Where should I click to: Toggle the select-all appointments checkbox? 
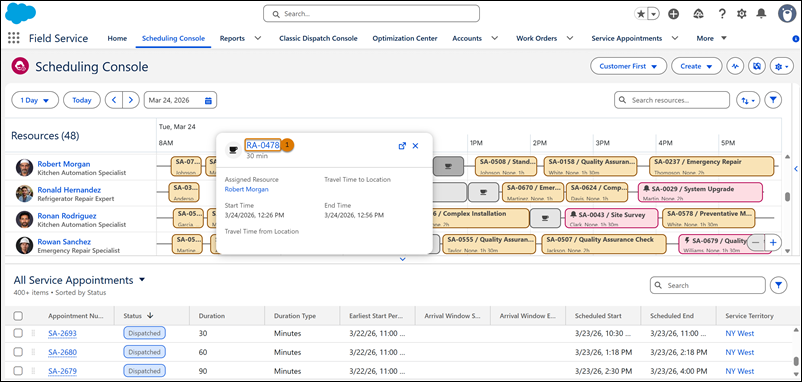click(18, 316)
